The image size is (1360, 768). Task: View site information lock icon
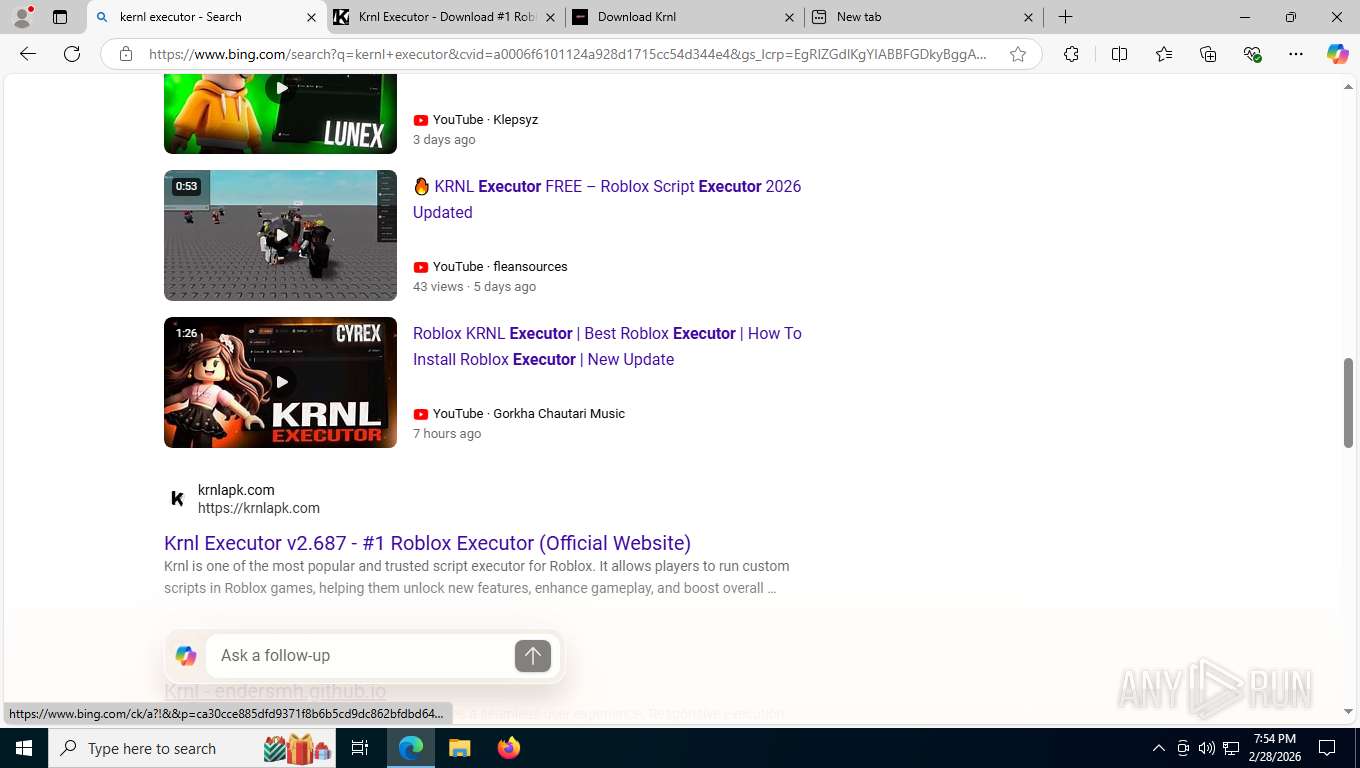coord(126,54)
